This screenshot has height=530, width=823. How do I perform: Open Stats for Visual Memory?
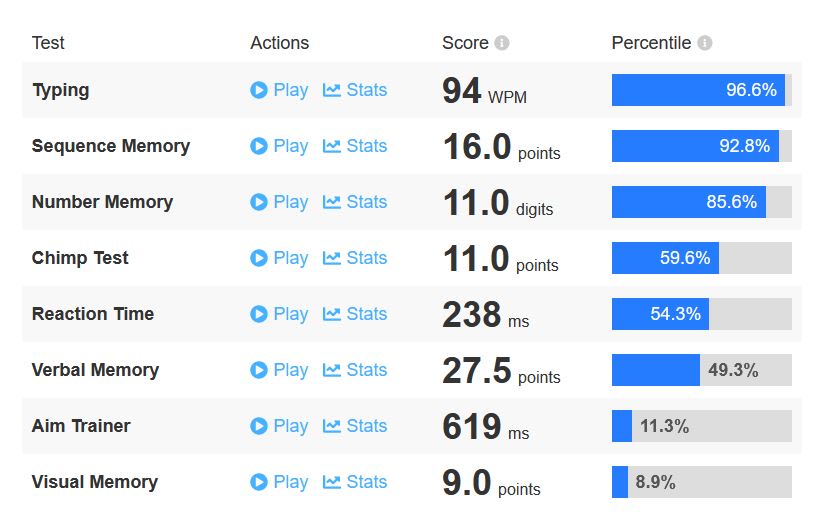pyautogui.click(x=355, y=482)
